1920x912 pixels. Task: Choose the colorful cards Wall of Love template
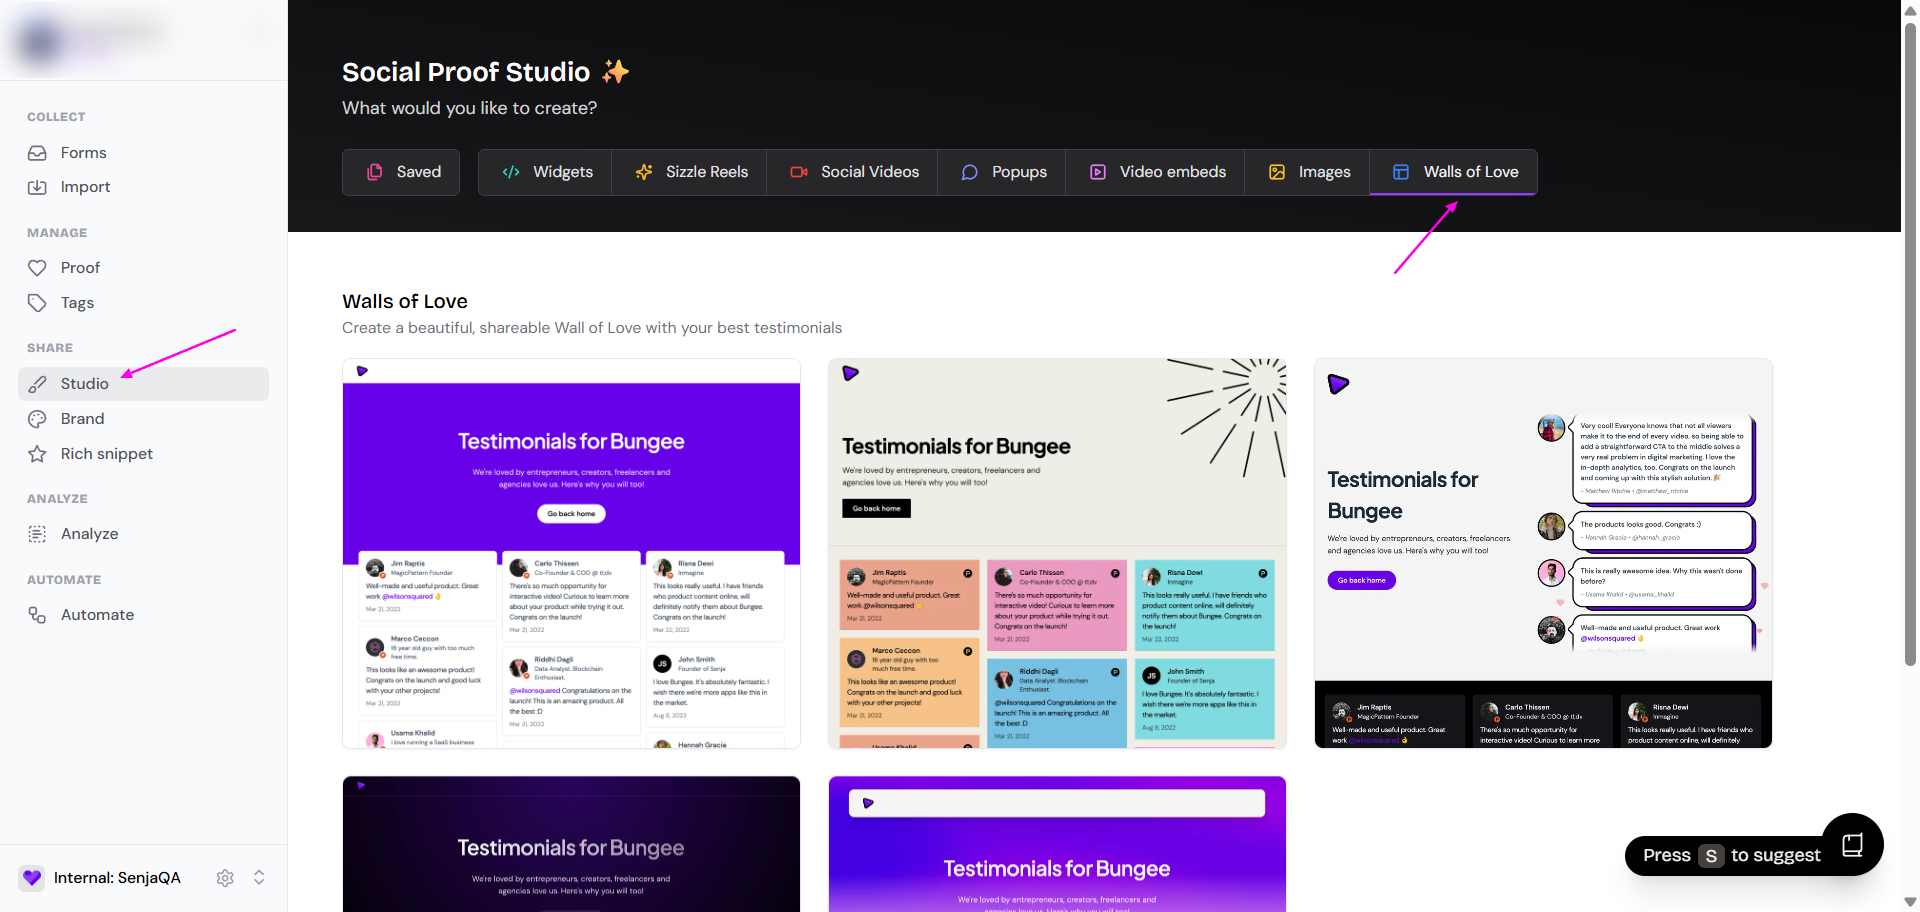pos(1057,553)
